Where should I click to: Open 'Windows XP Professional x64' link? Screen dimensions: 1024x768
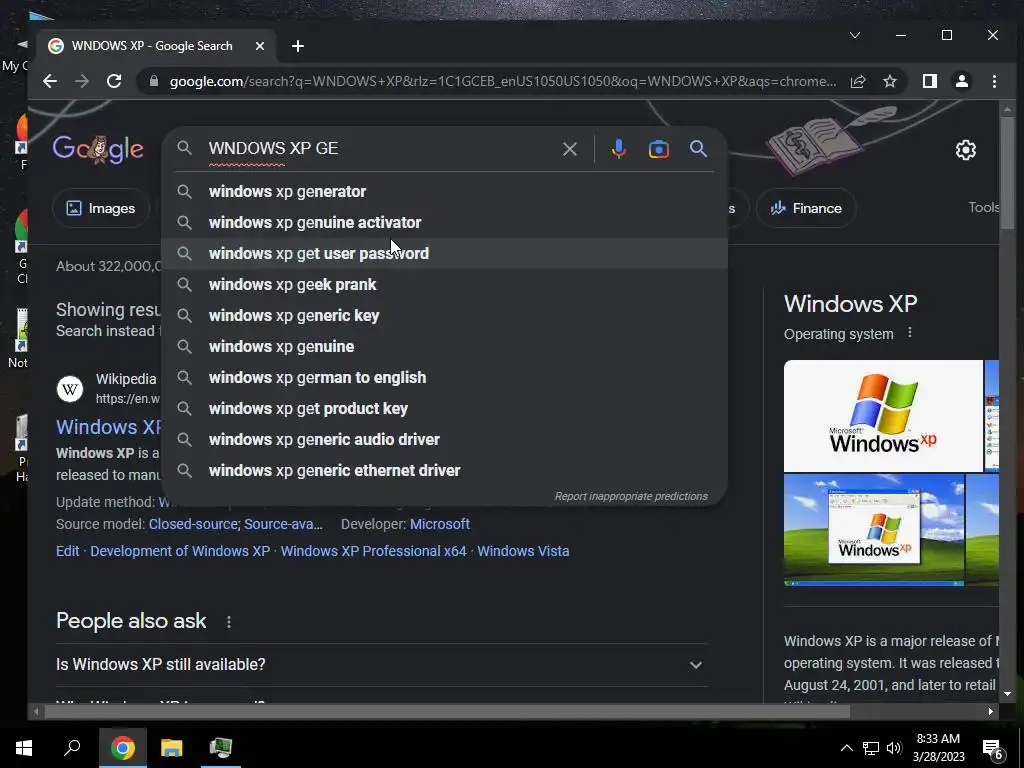pos(374,551)
